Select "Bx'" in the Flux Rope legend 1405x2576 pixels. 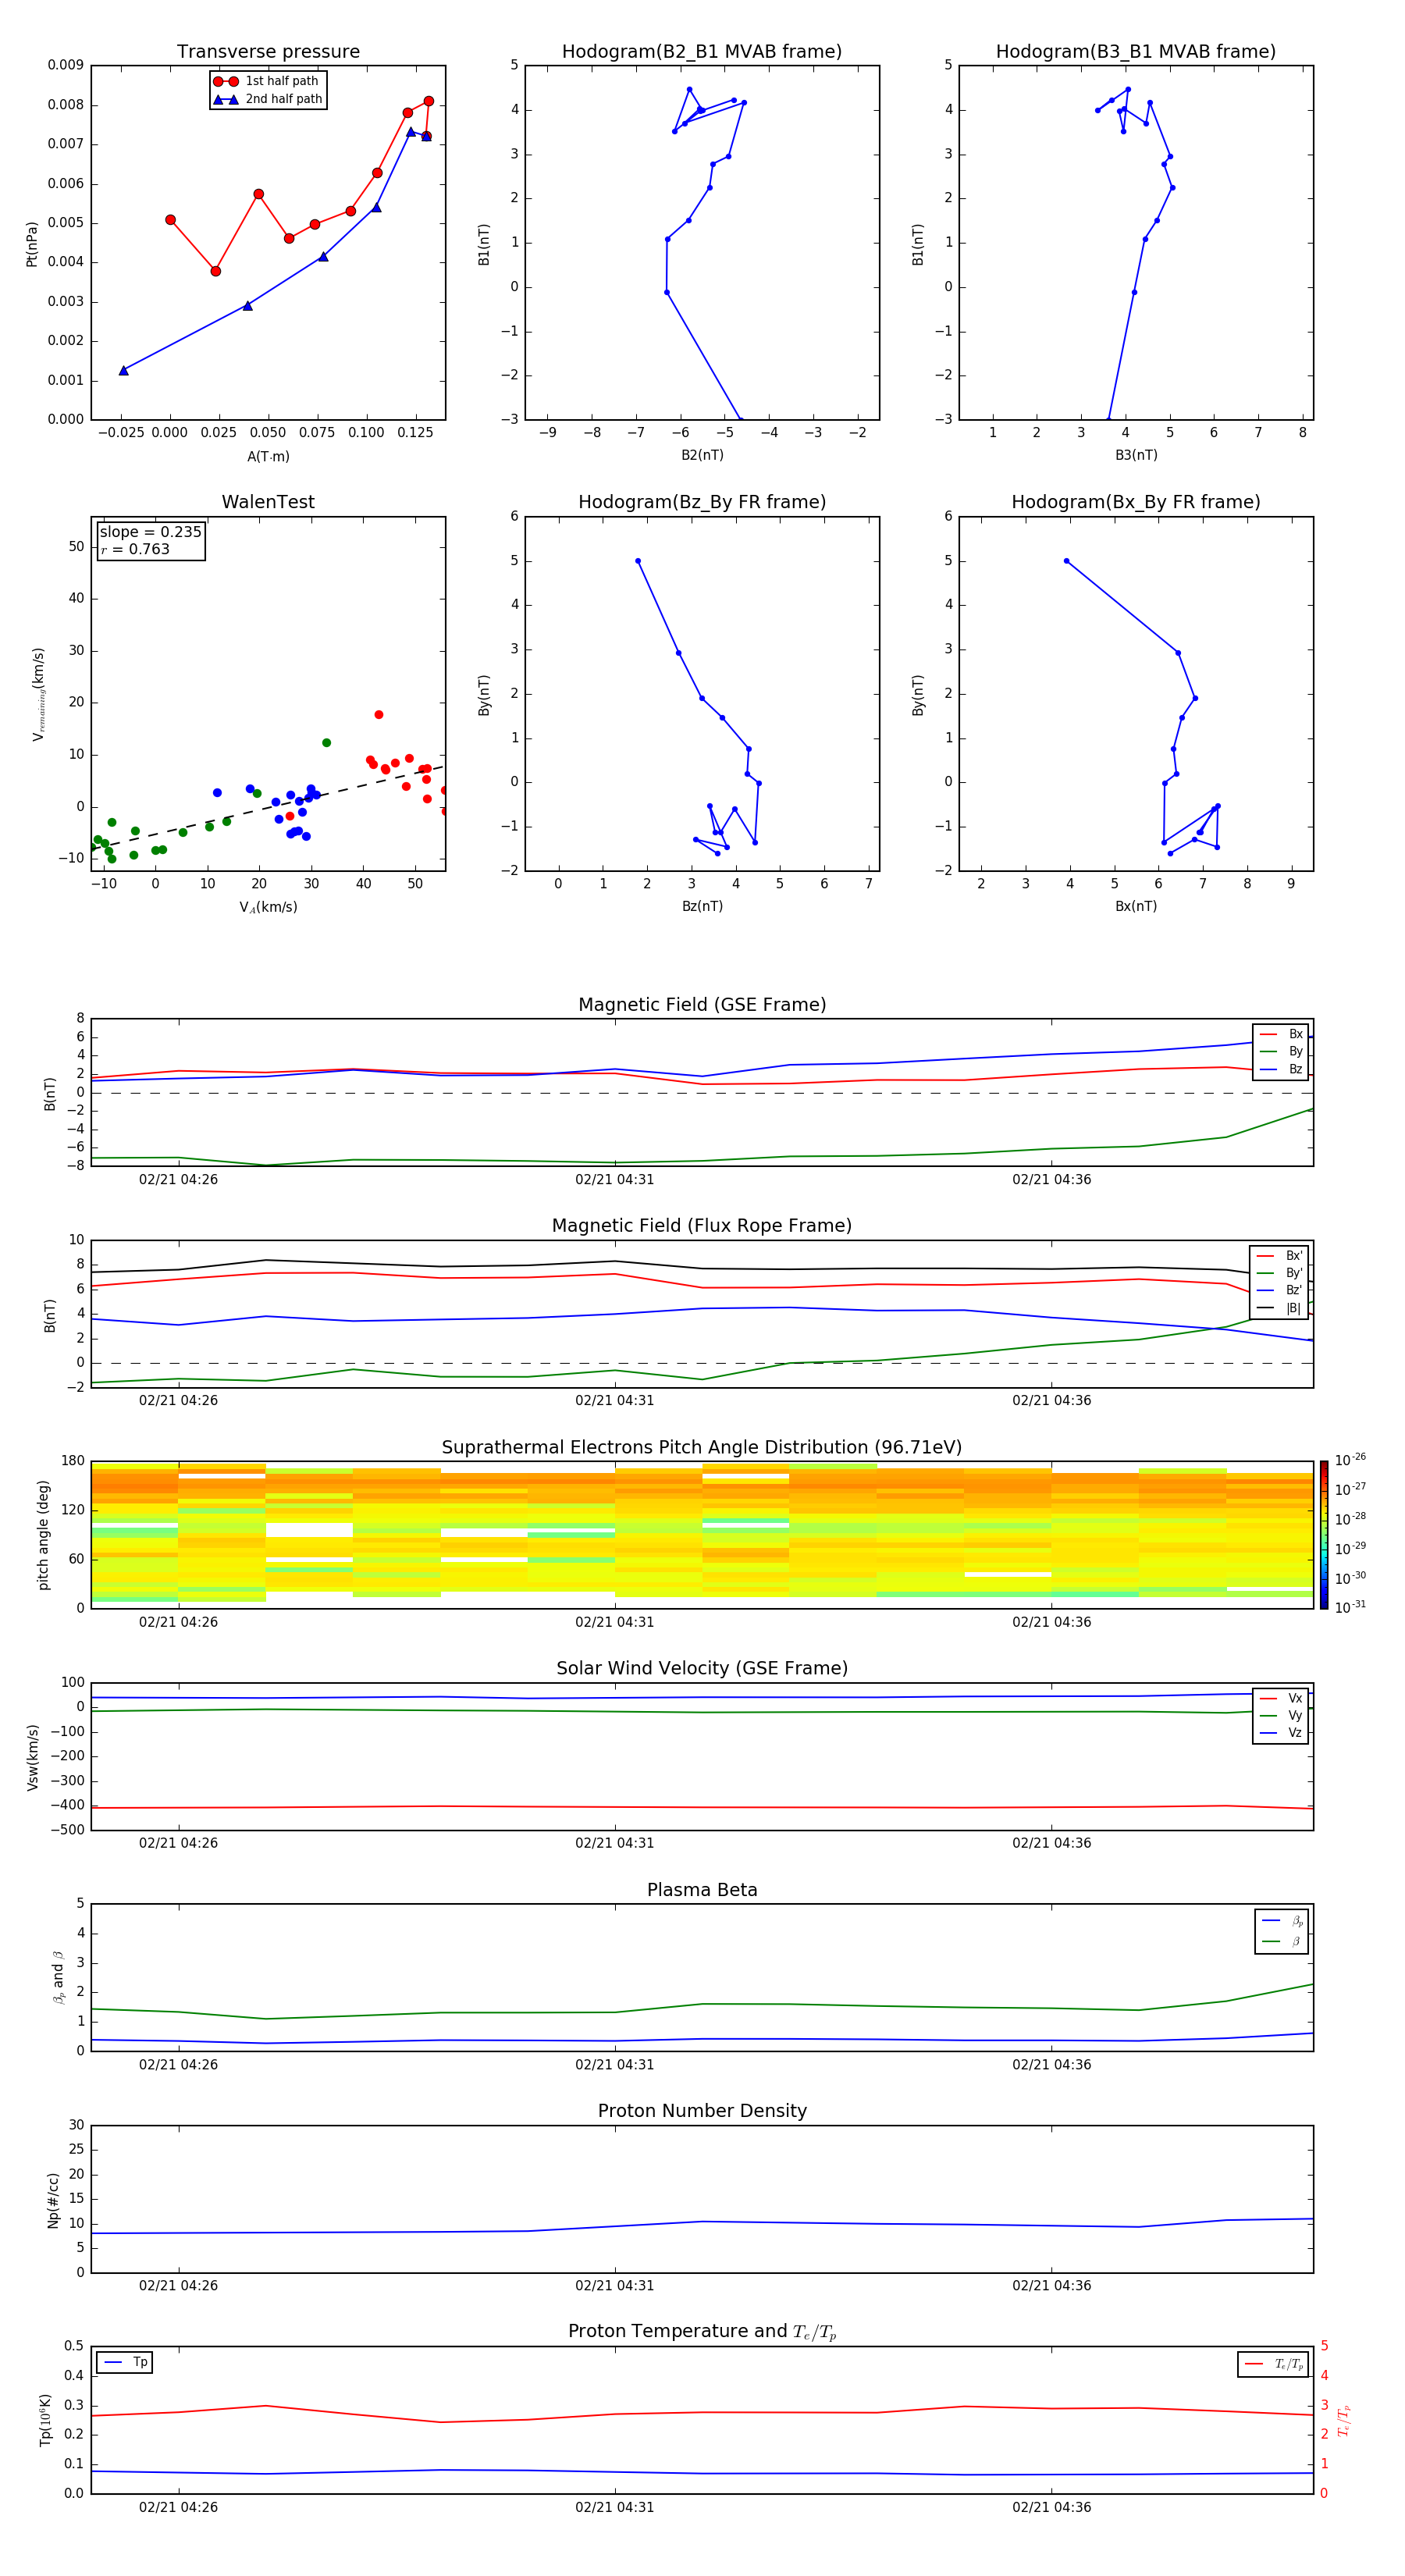[1279, 1256]
